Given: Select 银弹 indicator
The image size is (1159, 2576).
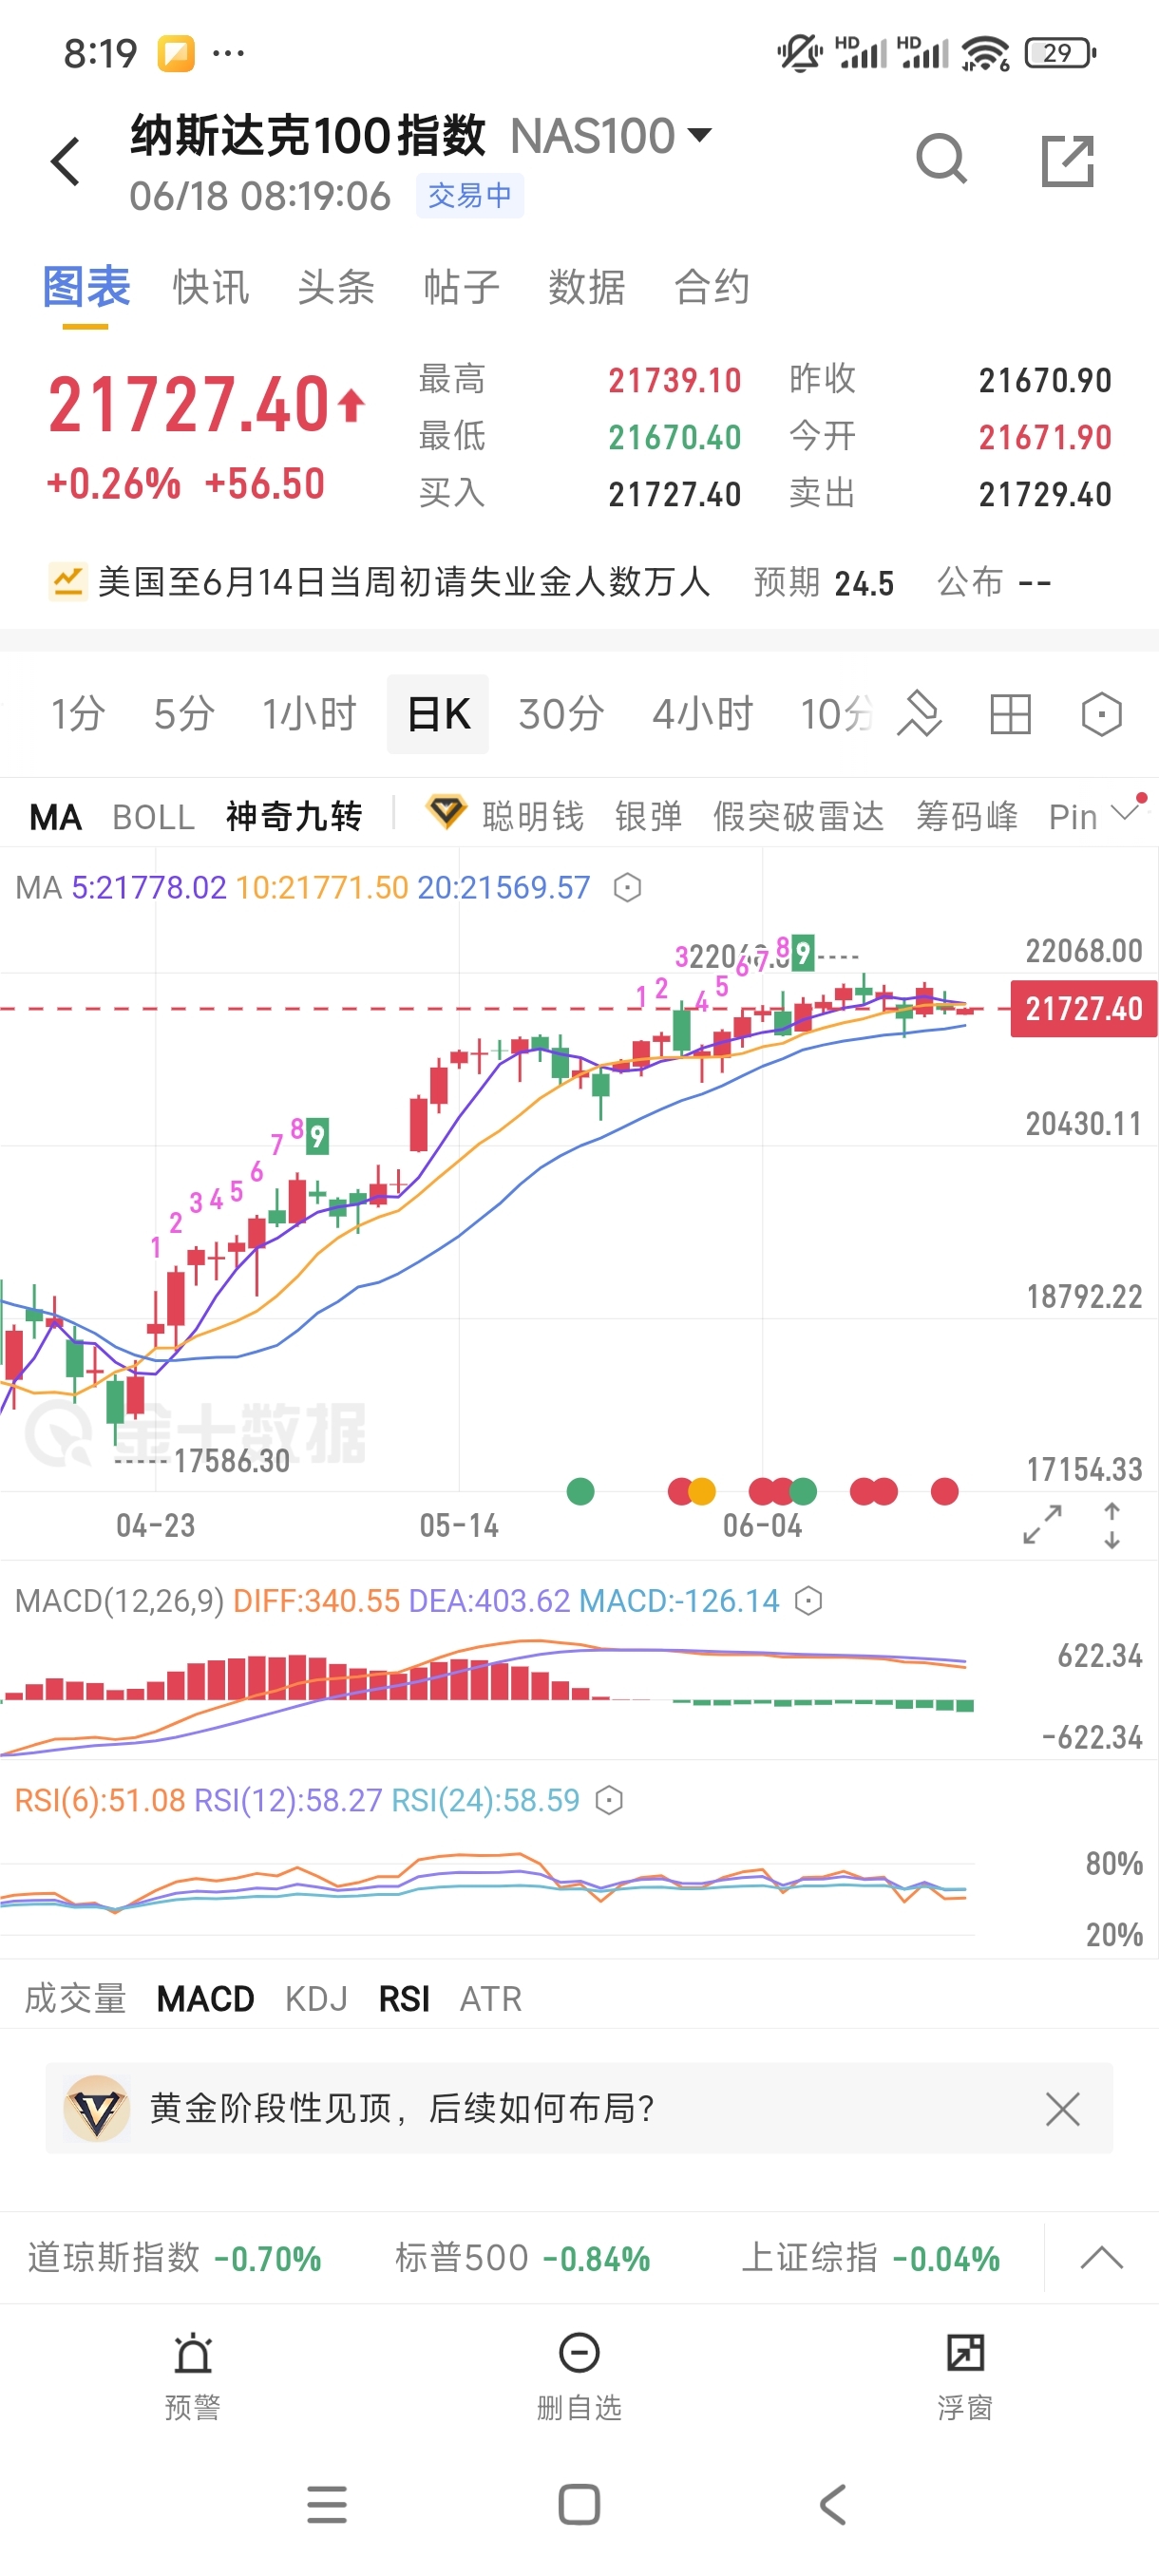Looking at the screenshot, I should coord(648,817).
